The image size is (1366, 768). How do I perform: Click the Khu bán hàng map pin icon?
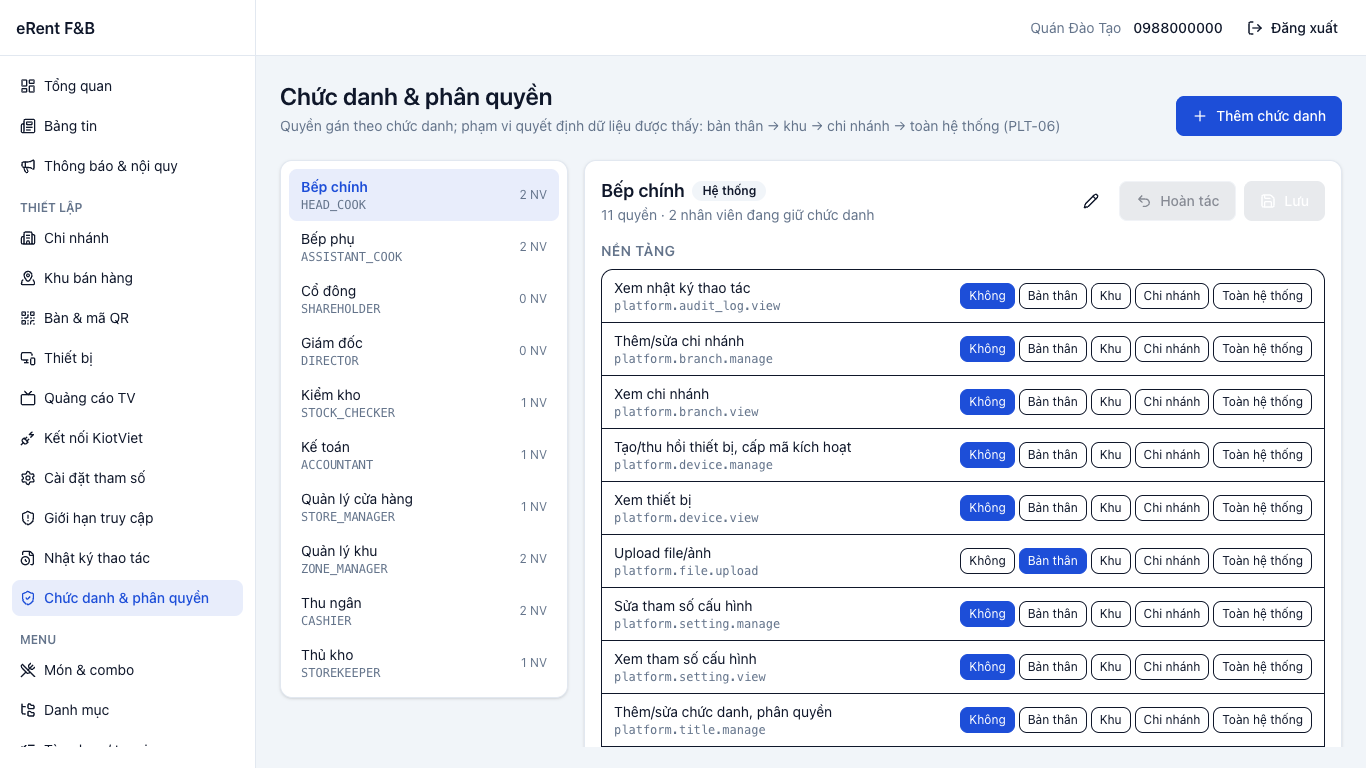click(28, 278)
